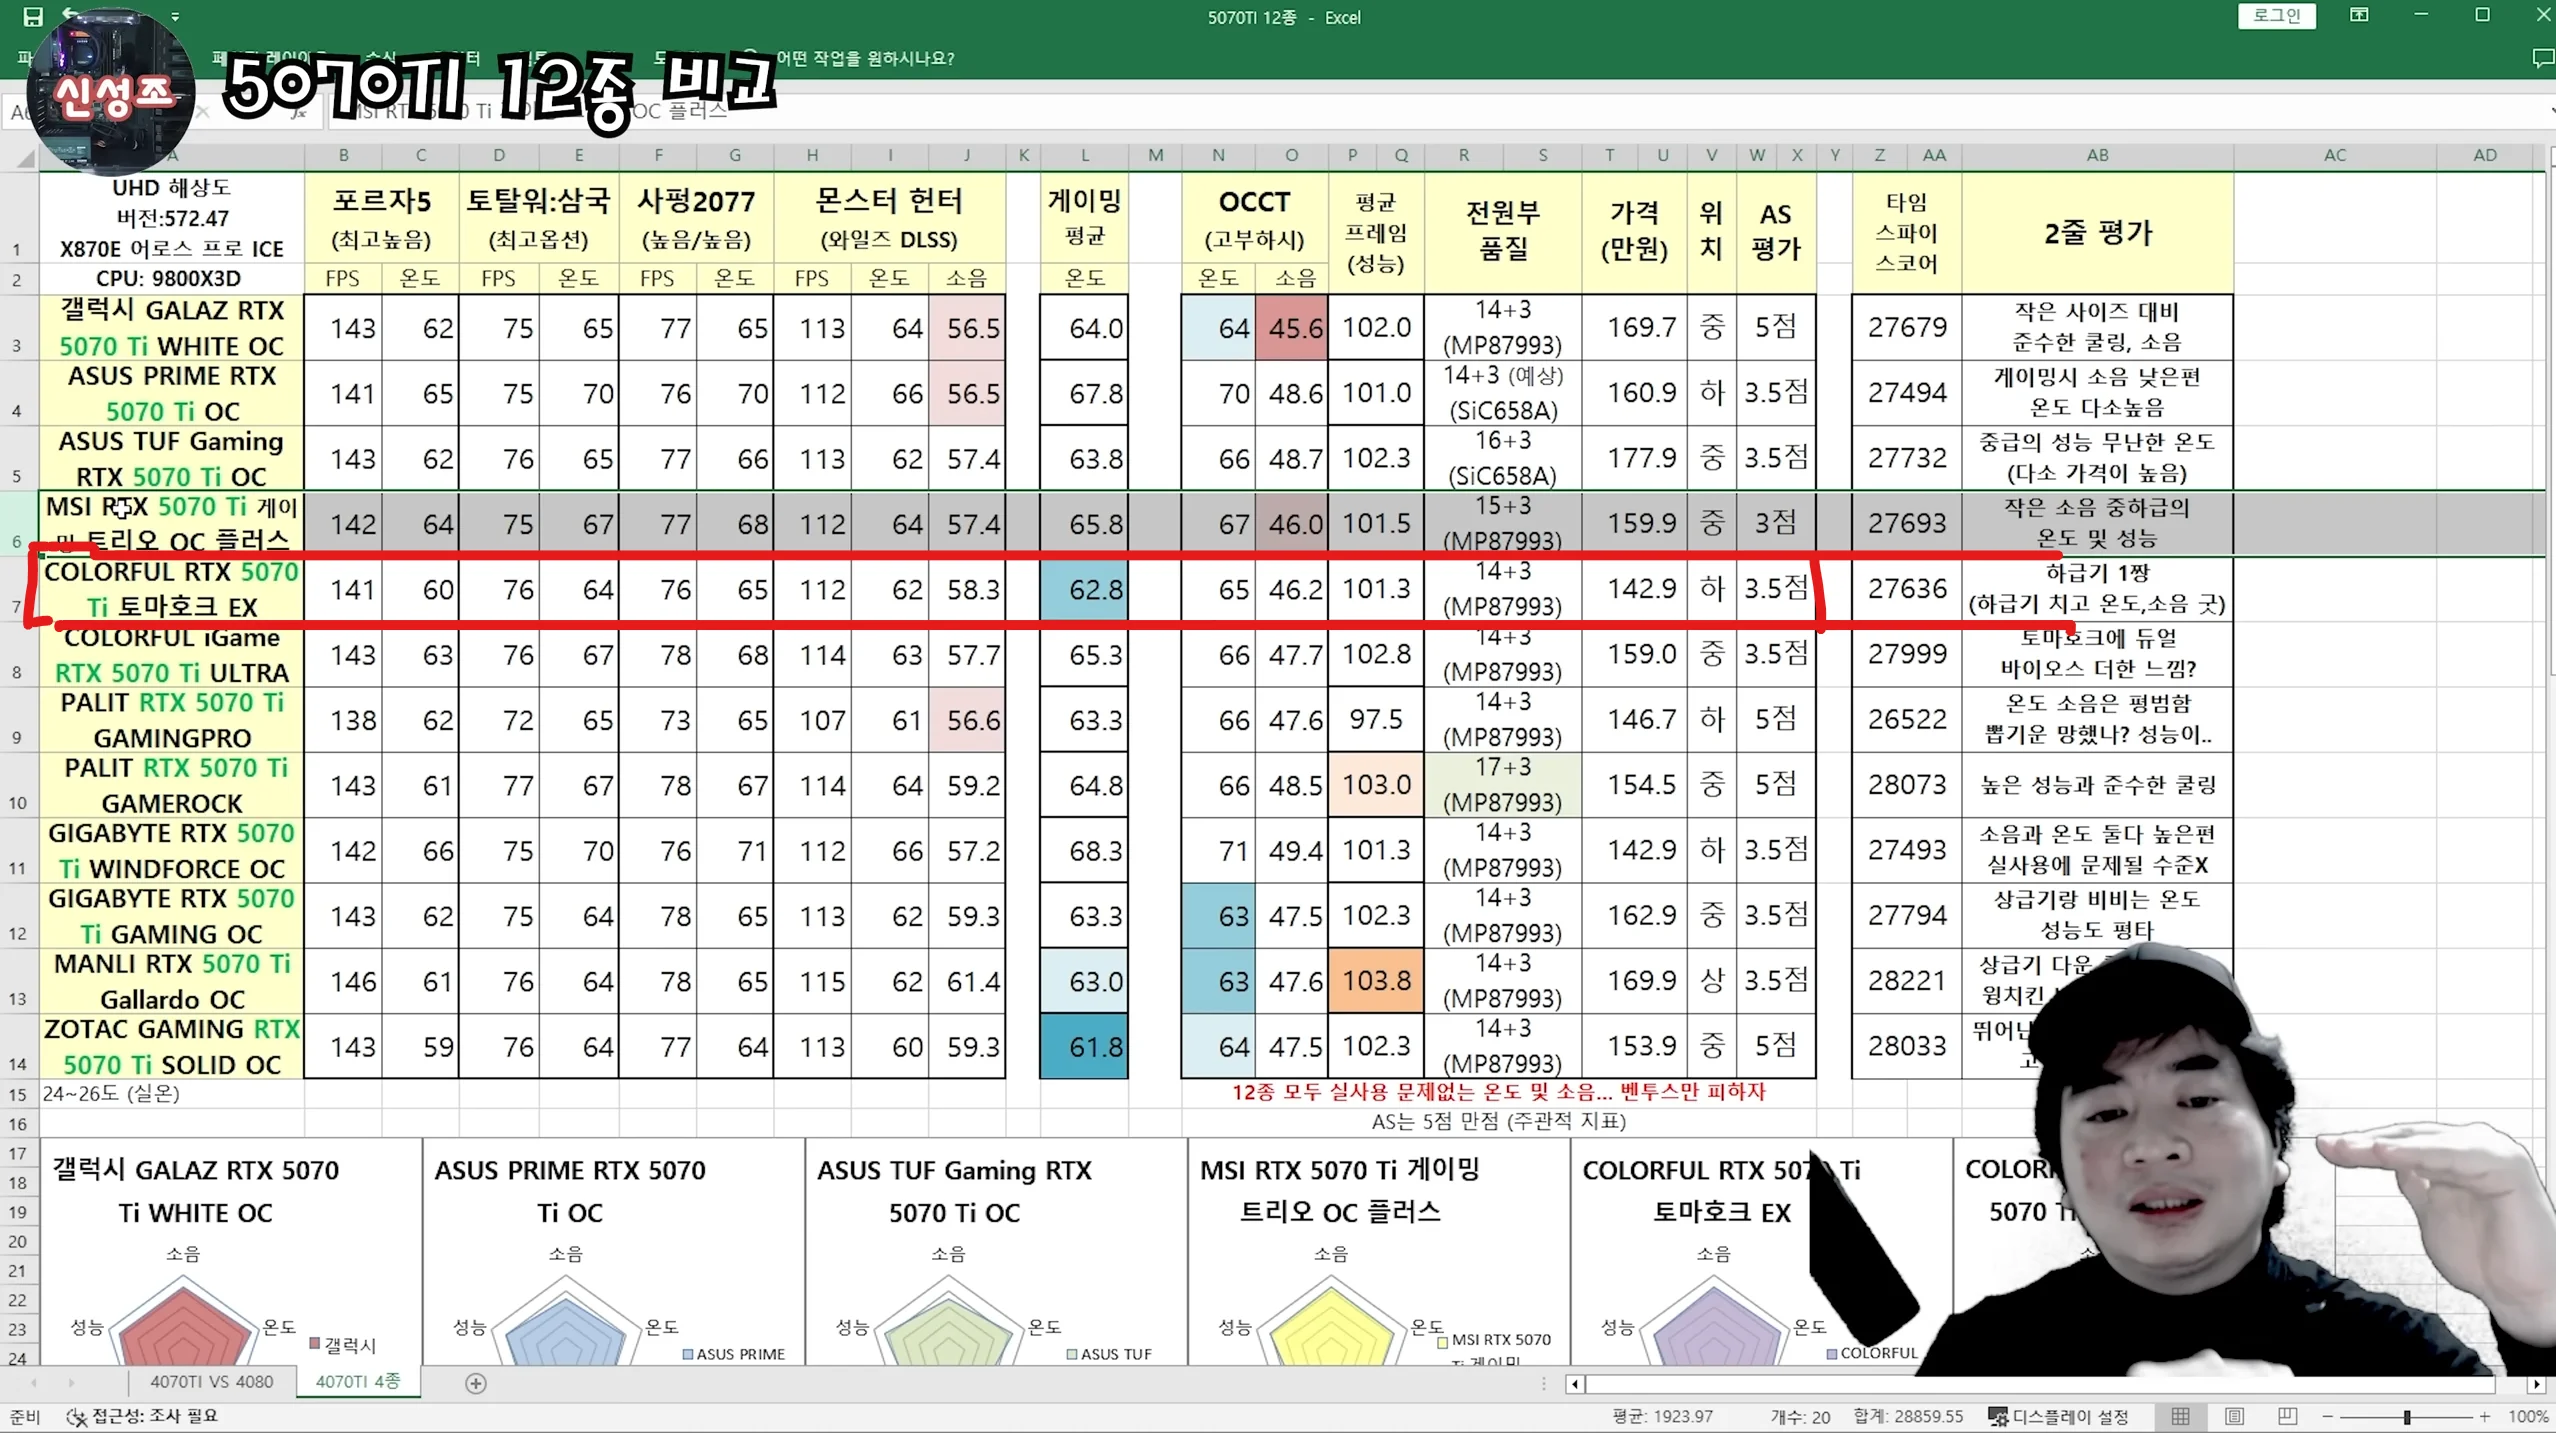This screenshot has width=2556, height=1433.
Task: Click zoom out minus button
Action: [2328, 1416]
